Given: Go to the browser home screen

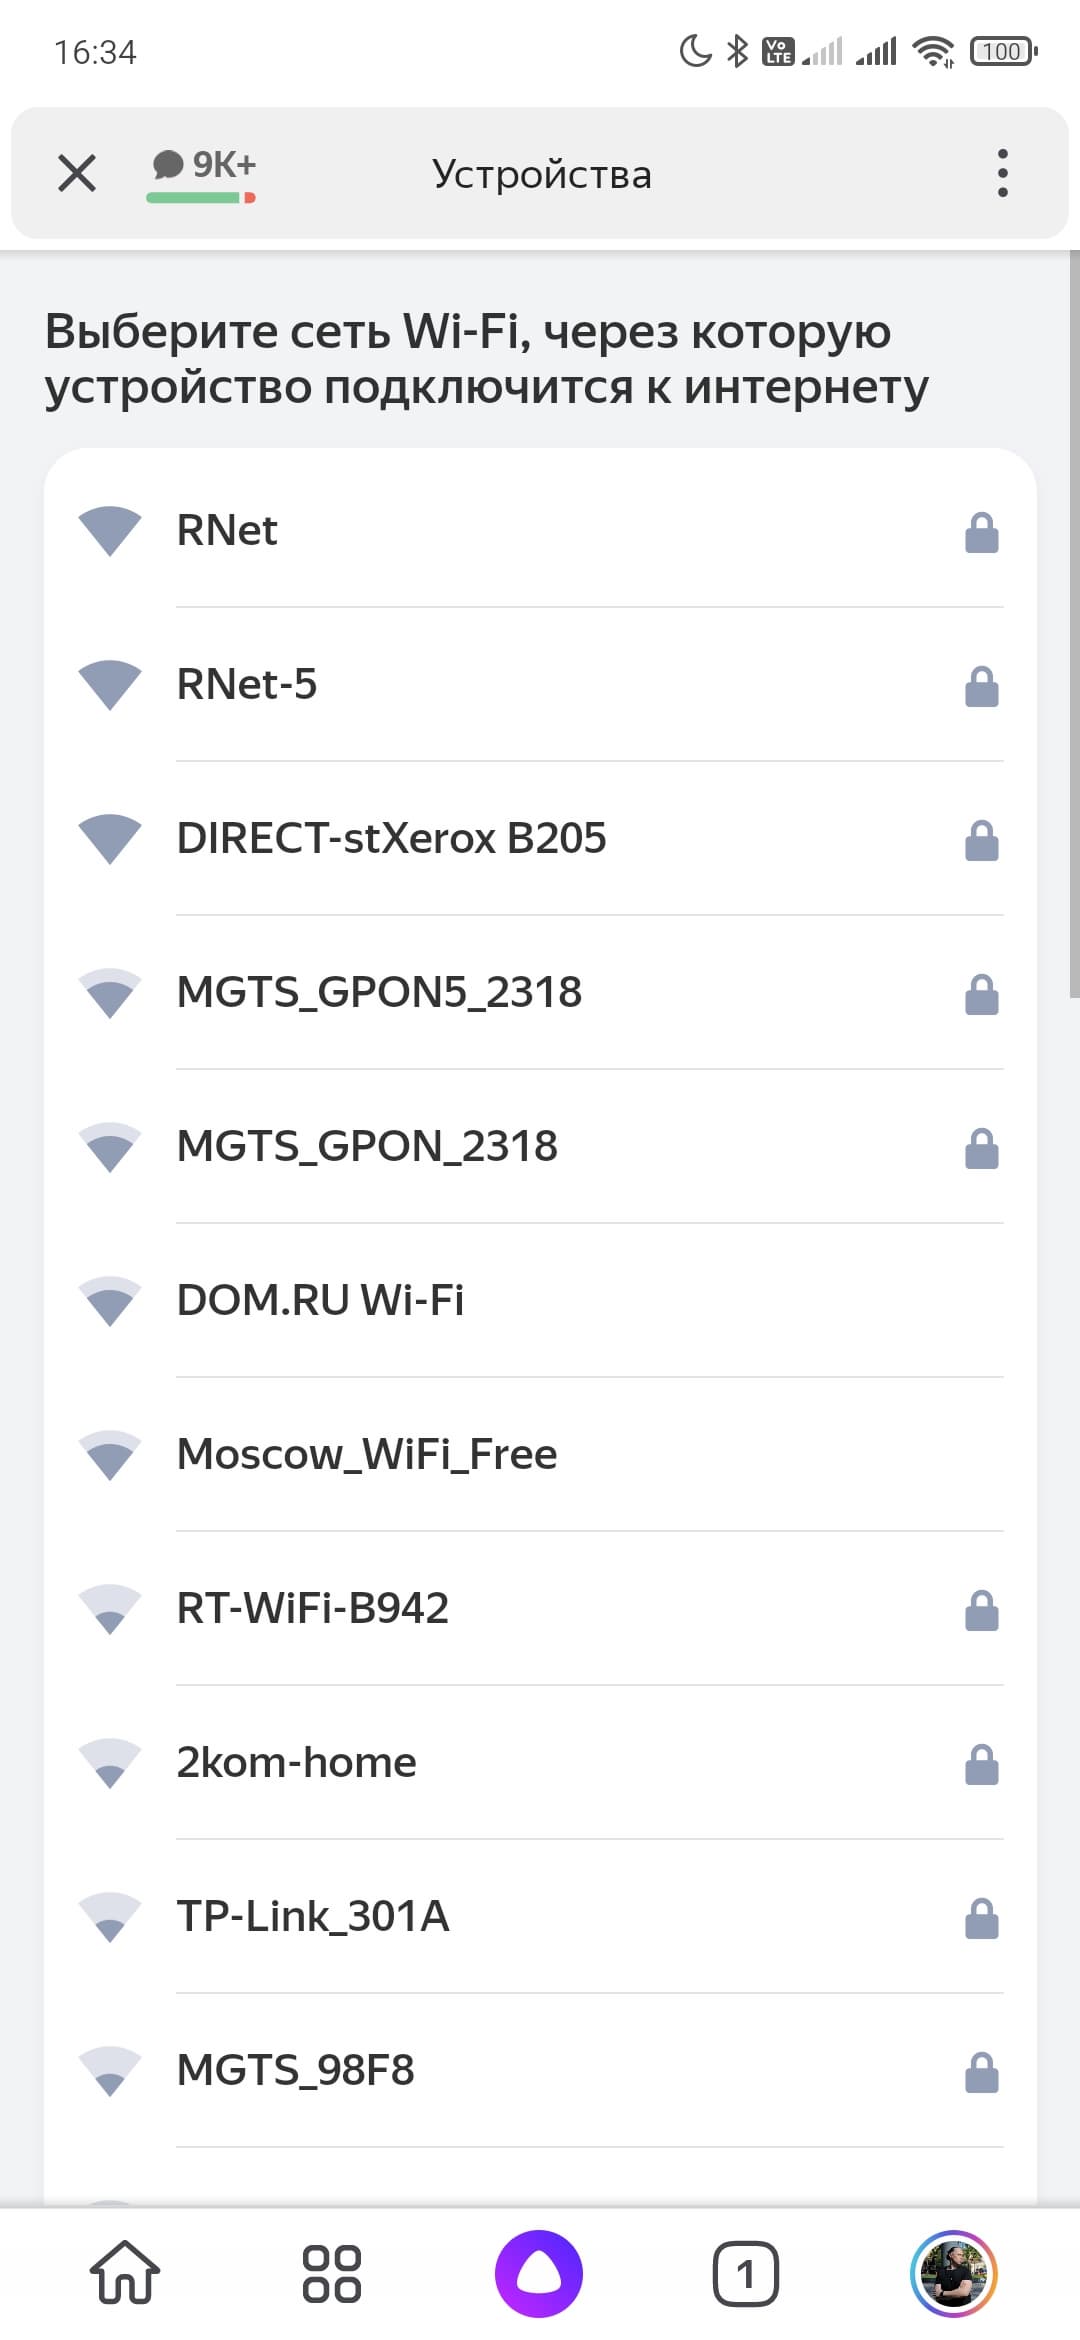Looking at the screenshot, I should (x=126, y=2274).
